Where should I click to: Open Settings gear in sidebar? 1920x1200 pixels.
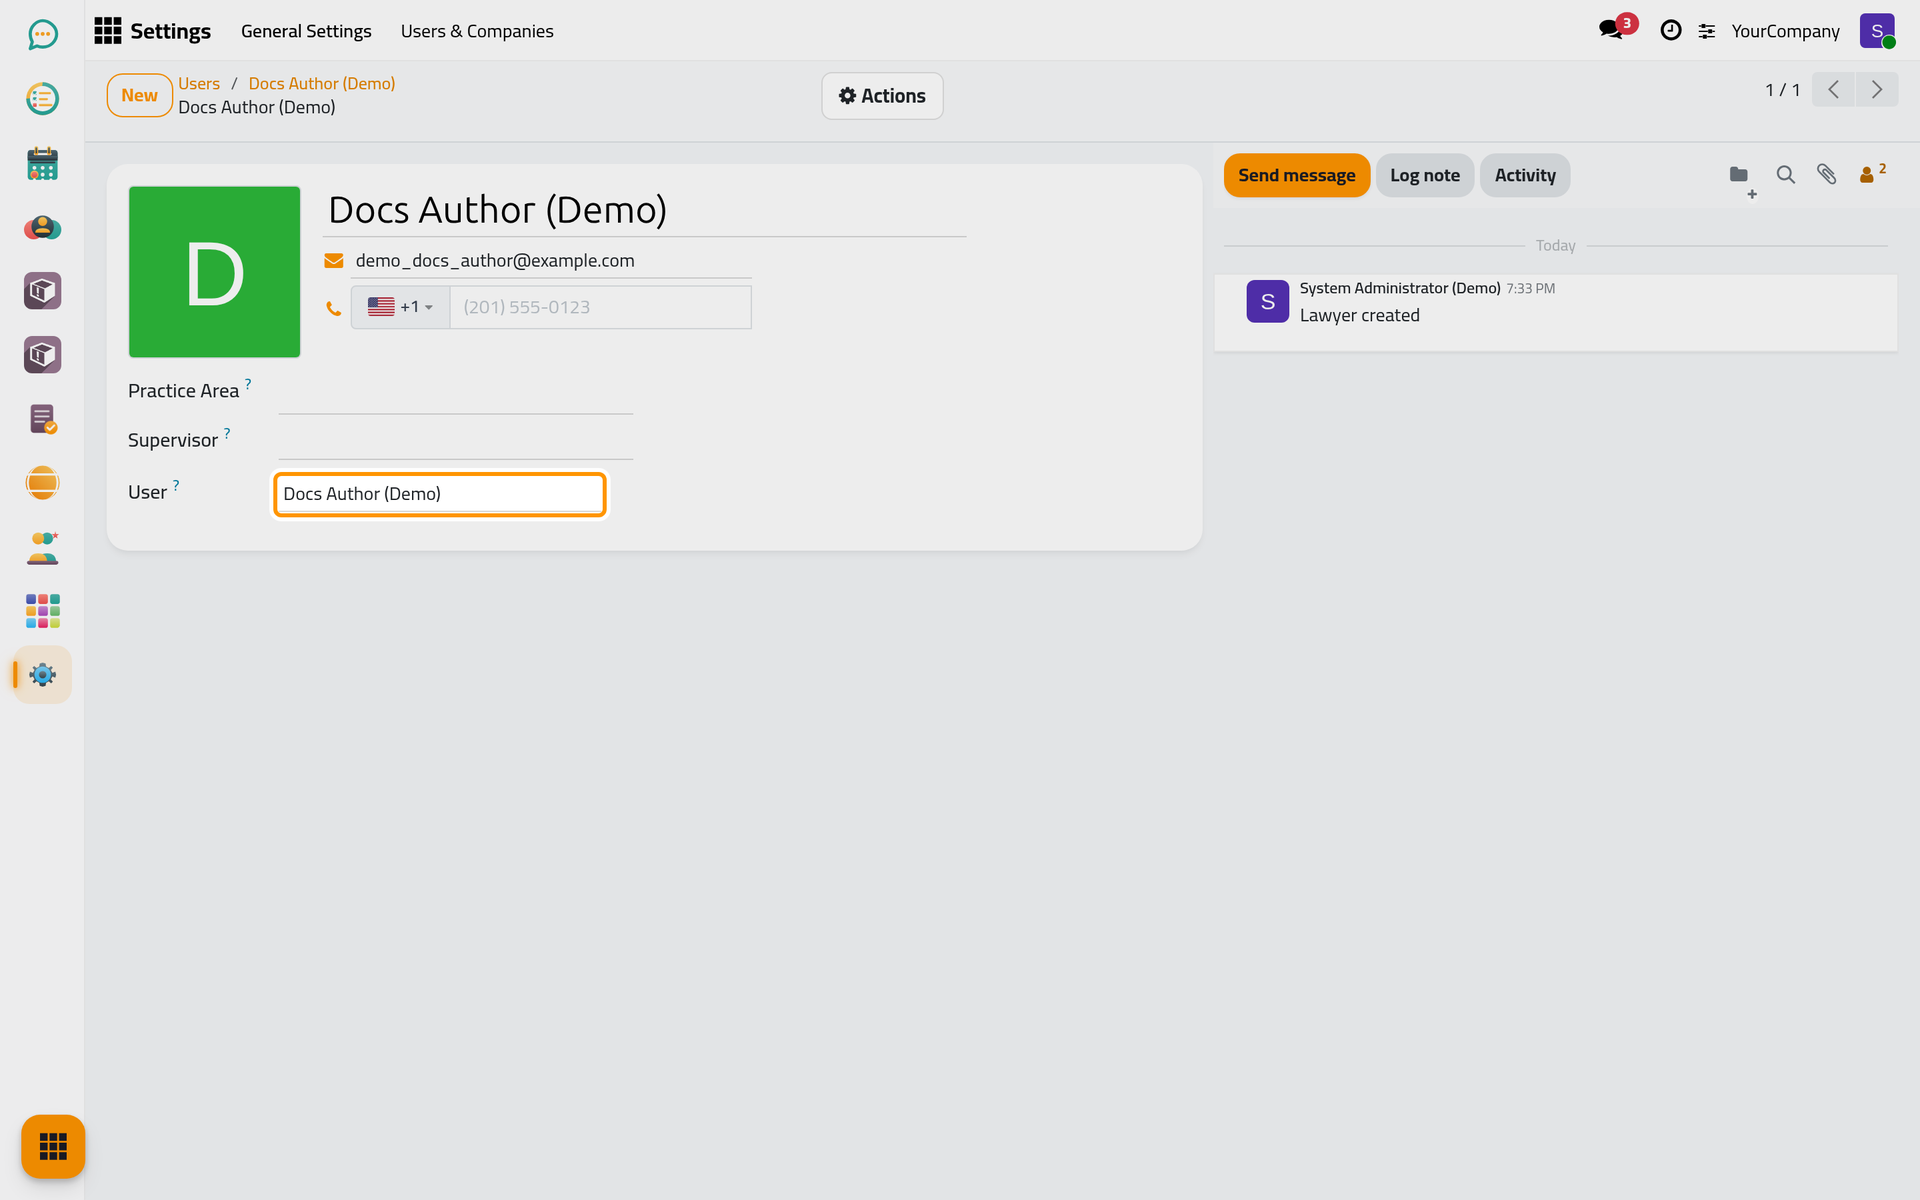[42, 675]
